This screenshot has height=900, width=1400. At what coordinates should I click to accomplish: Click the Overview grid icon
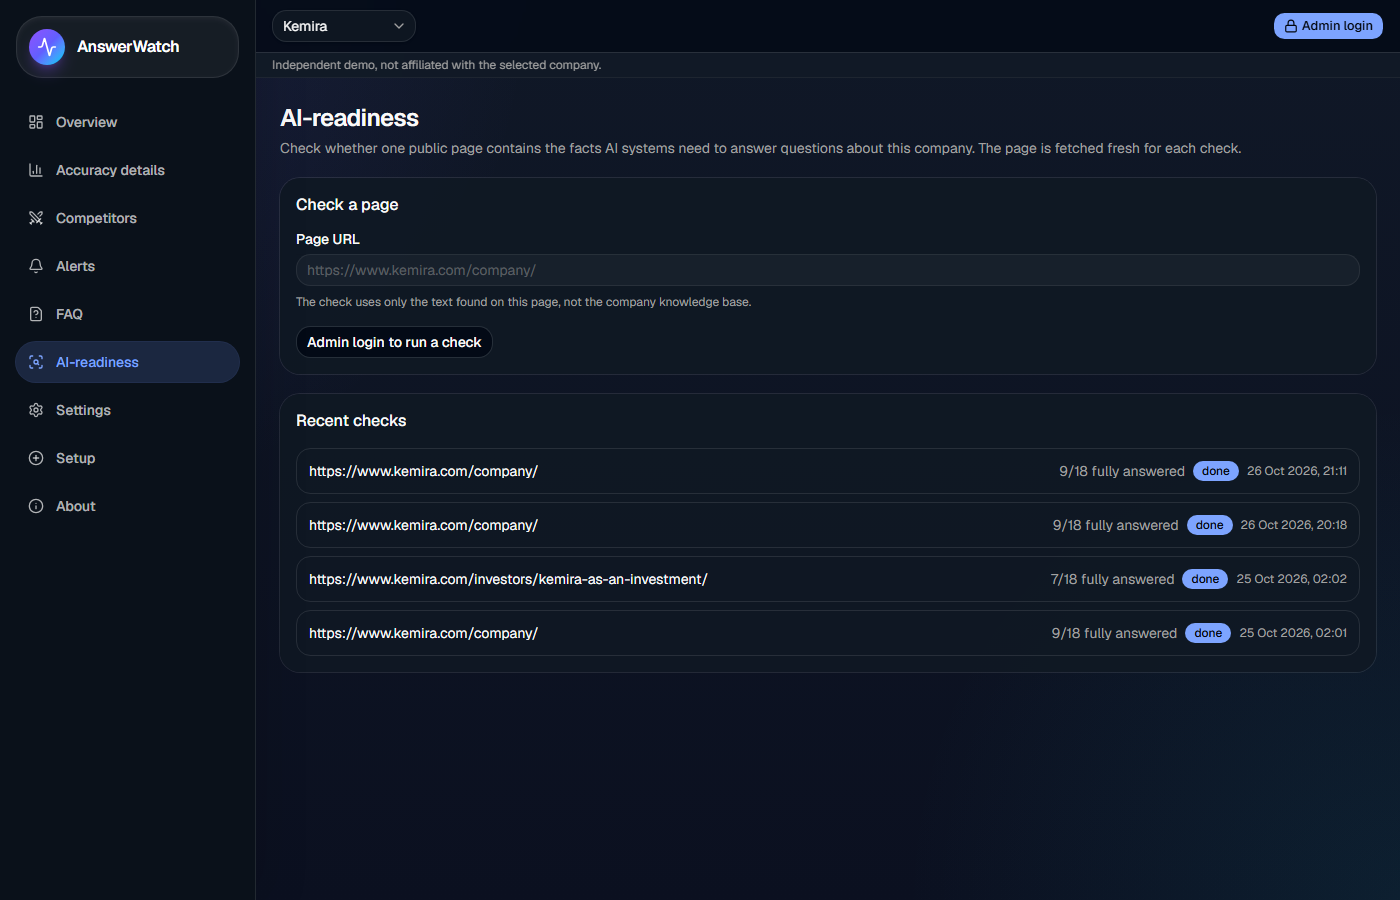pos(36,122)
